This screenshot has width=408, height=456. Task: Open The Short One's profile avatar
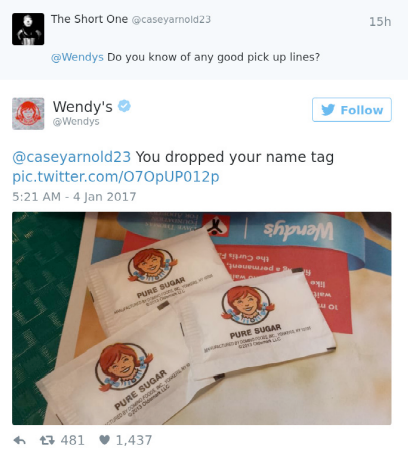(28, 29)
